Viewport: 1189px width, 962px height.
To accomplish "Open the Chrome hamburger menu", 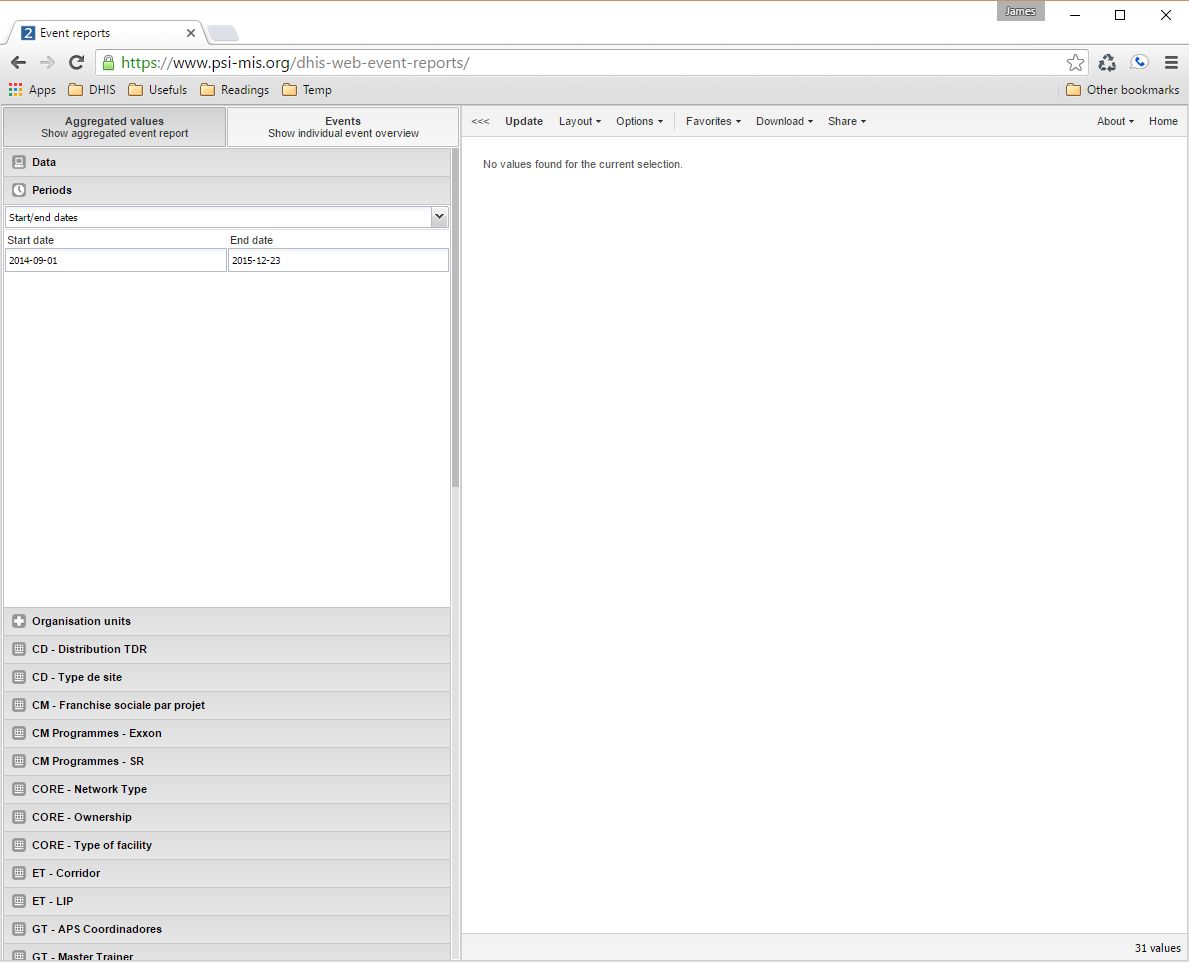I will click(x=1171, y=63).
